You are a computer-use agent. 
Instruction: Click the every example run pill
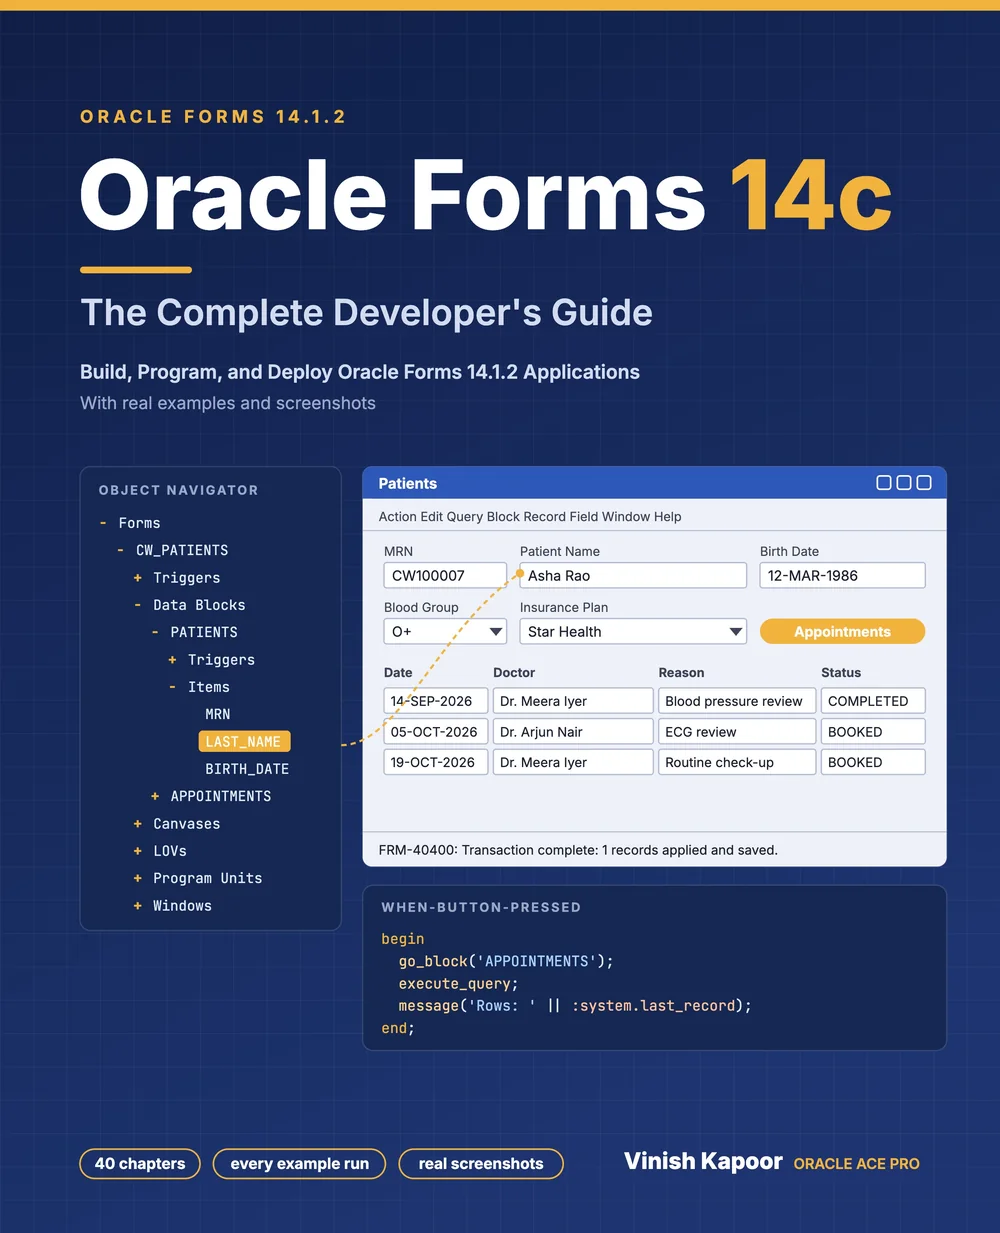coord(299,1164)
